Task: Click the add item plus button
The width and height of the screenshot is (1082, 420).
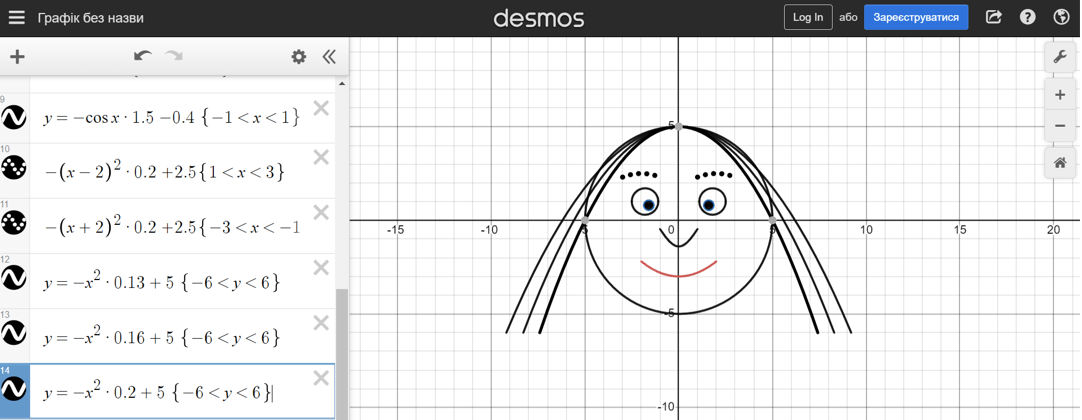Action: click(x=17, y=57)
